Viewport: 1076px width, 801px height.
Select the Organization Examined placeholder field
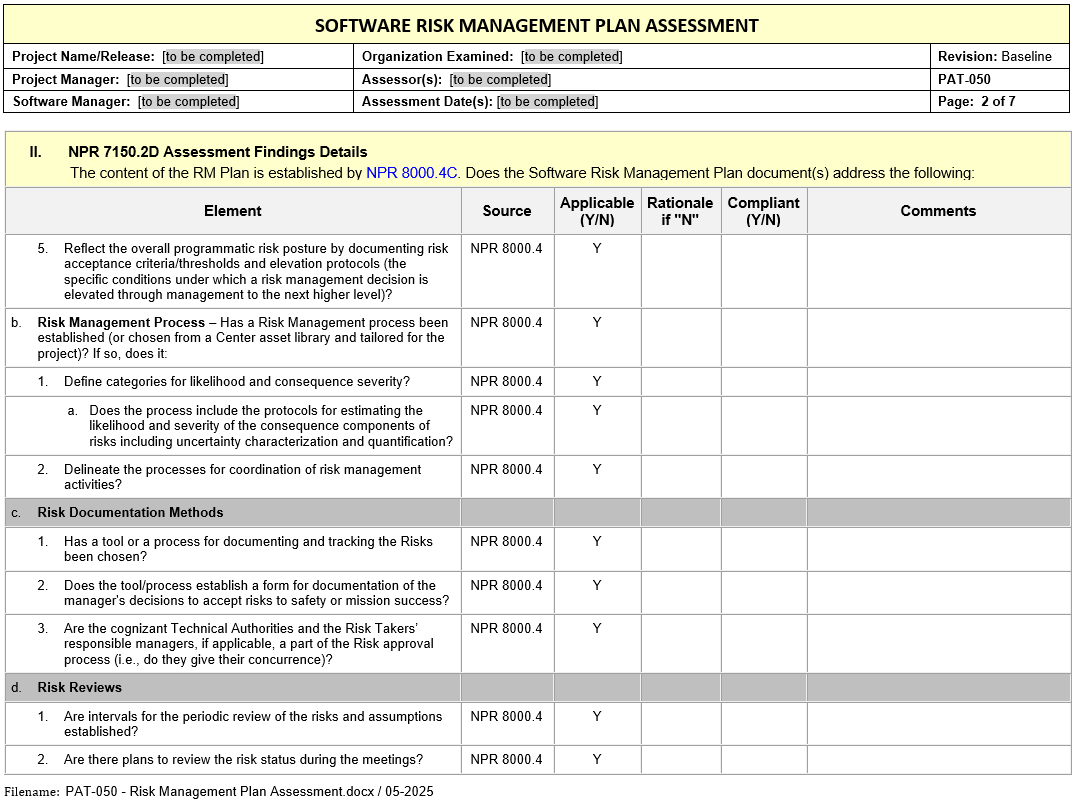[571, 57]
